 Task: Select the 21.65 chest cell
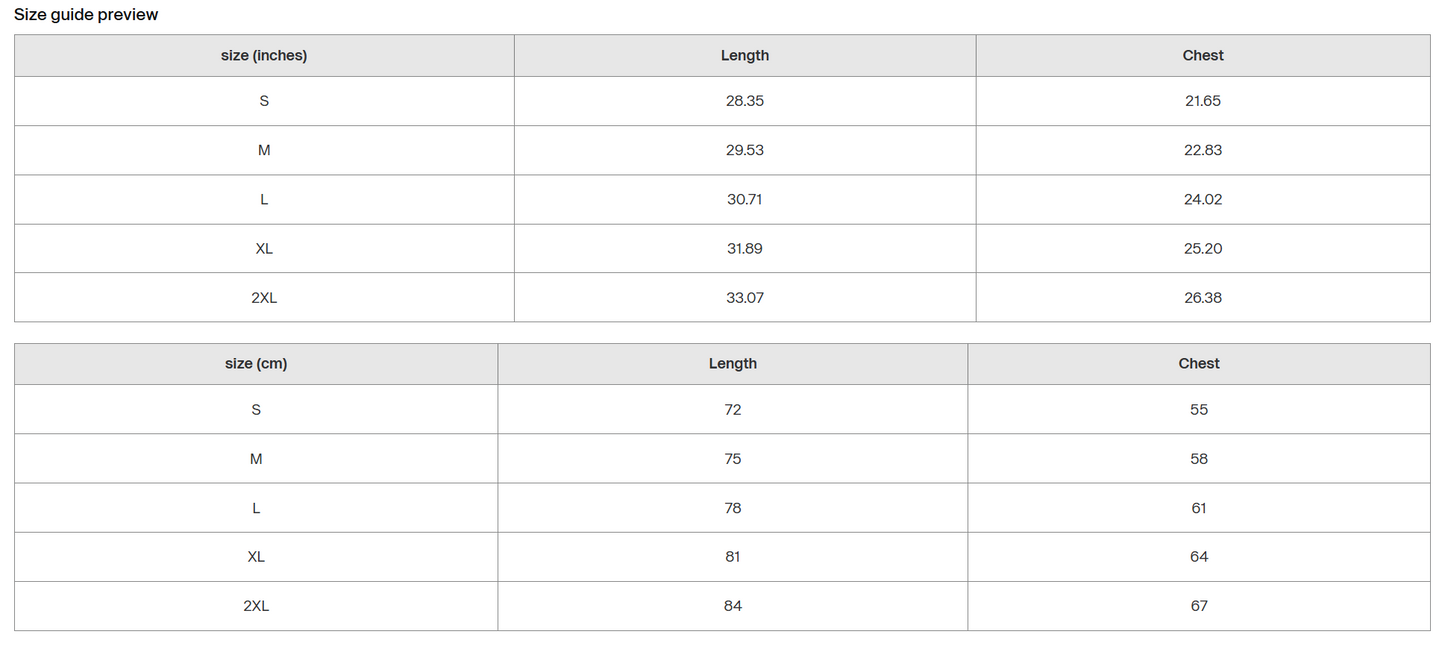1203,101
